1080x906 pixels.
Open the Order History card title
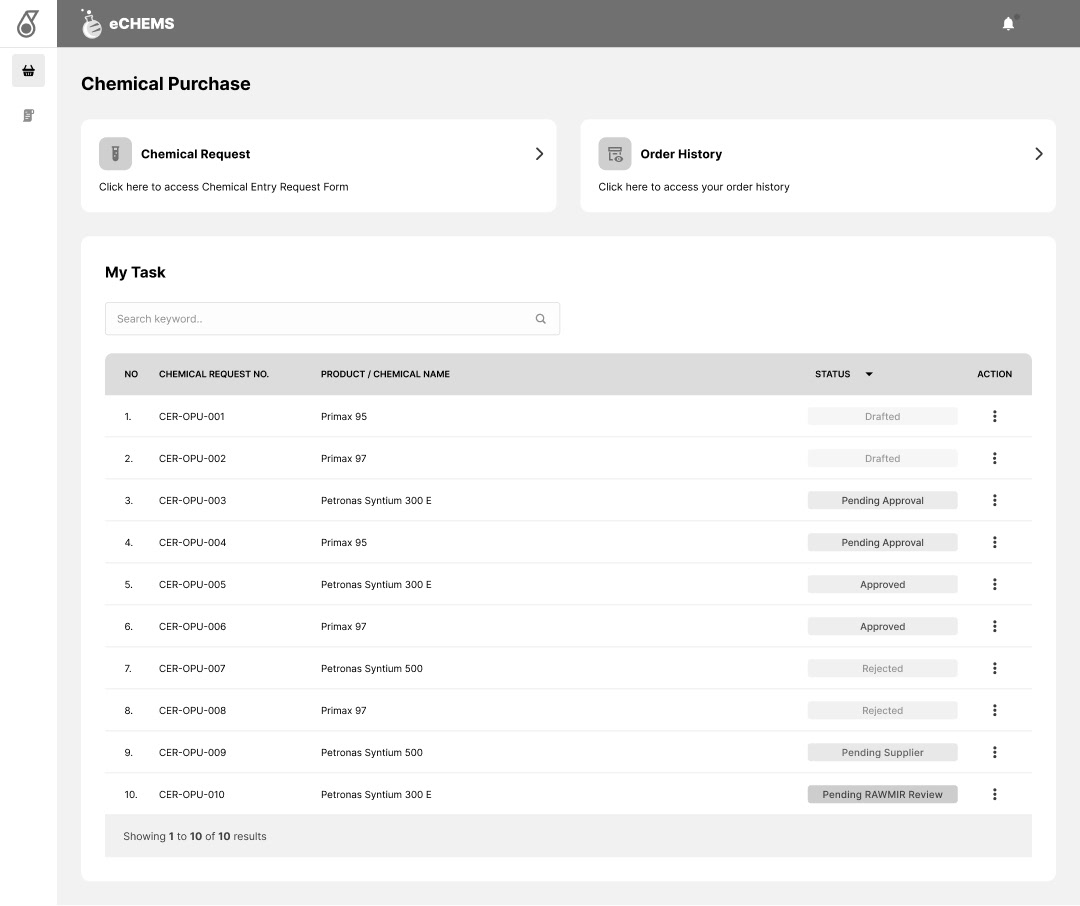(681, 154)
